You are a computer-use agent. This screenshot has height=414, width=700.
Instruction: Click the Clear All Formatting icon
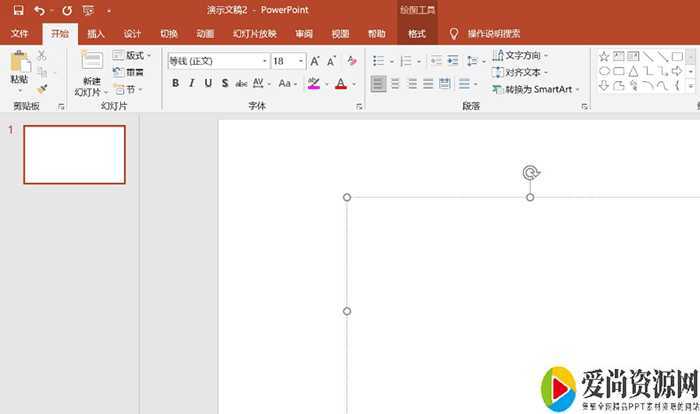351,61
